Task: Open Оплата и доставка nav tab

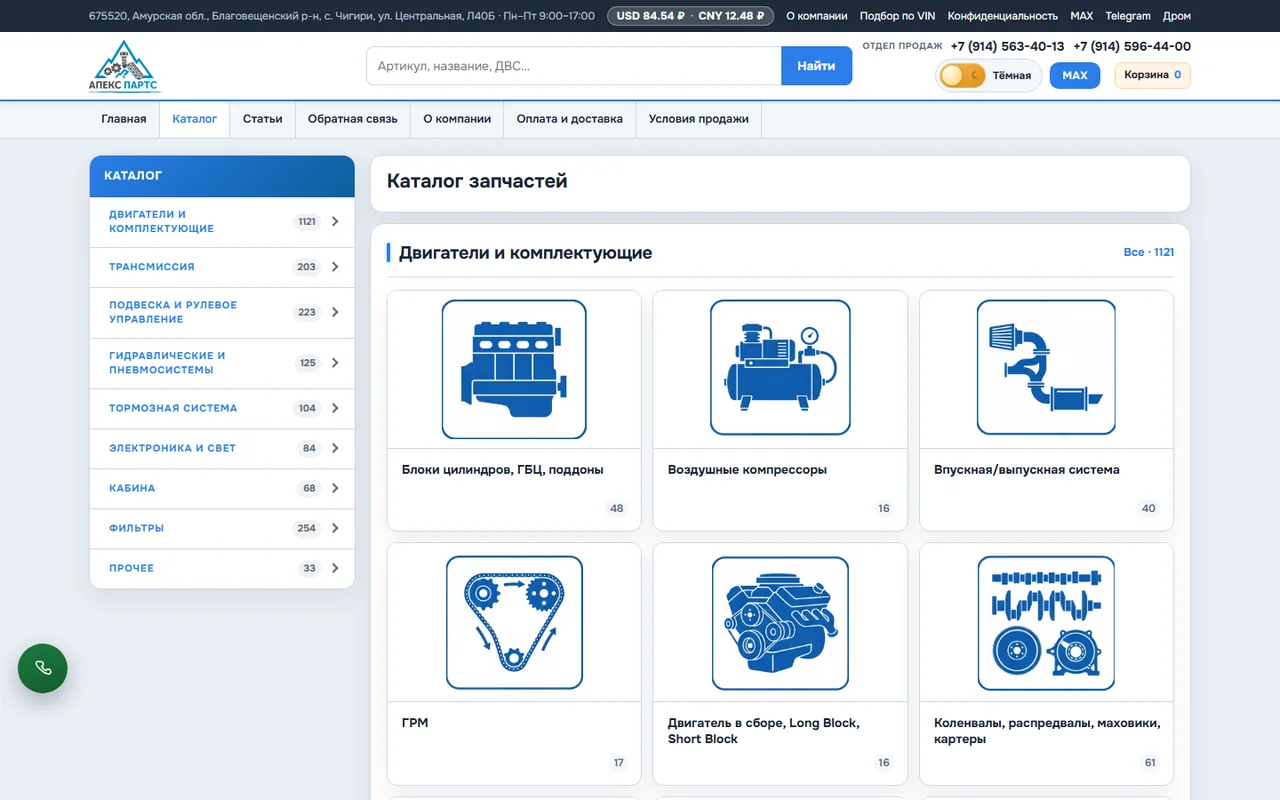Action: coord(570,119)
